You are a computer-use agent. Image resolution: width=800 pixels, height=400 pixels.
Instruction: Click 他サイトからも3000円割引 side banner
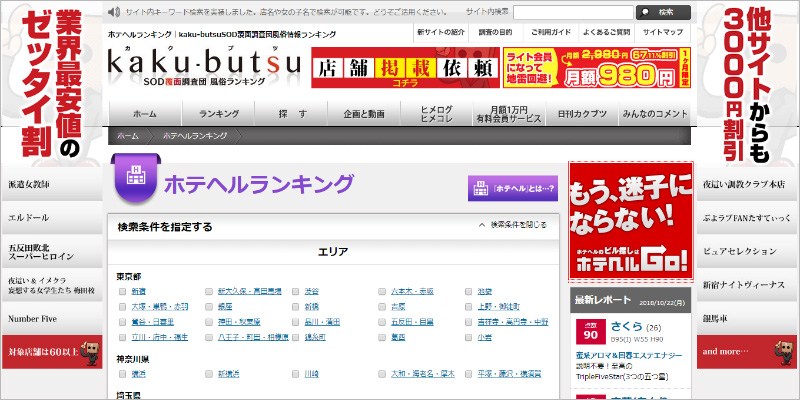pos(747,84)
